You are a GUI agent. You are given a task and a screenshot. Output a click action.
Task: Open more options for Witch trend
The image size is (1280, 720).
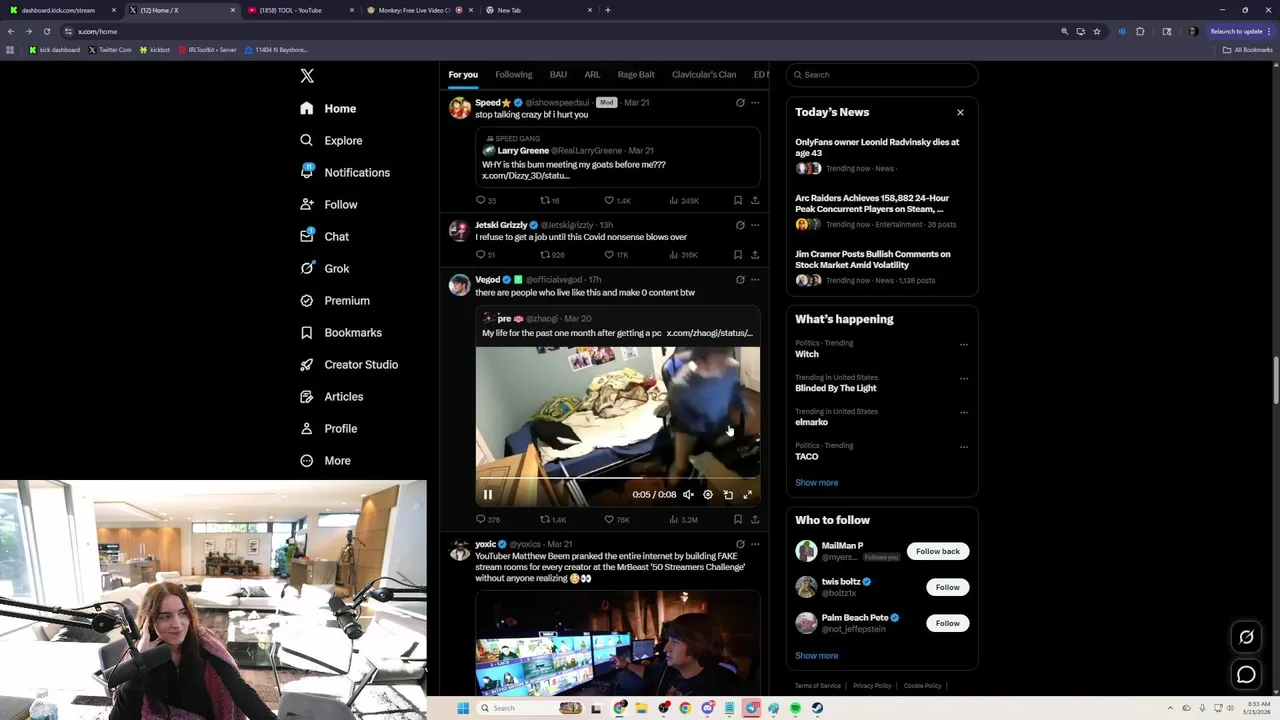point(964,345)
